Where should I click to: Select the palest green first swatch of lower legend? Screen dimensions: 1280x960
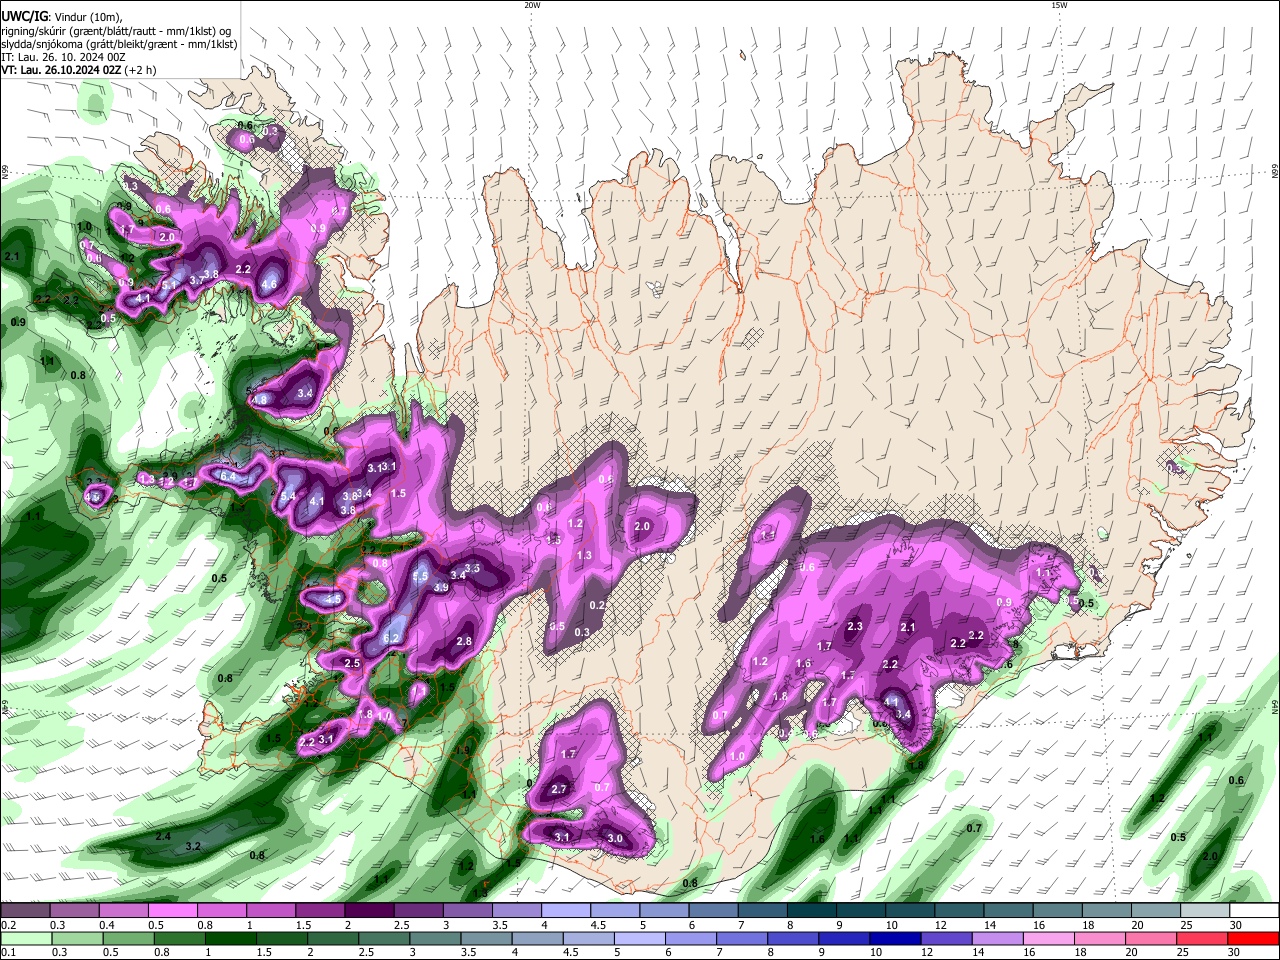[26, 939]
